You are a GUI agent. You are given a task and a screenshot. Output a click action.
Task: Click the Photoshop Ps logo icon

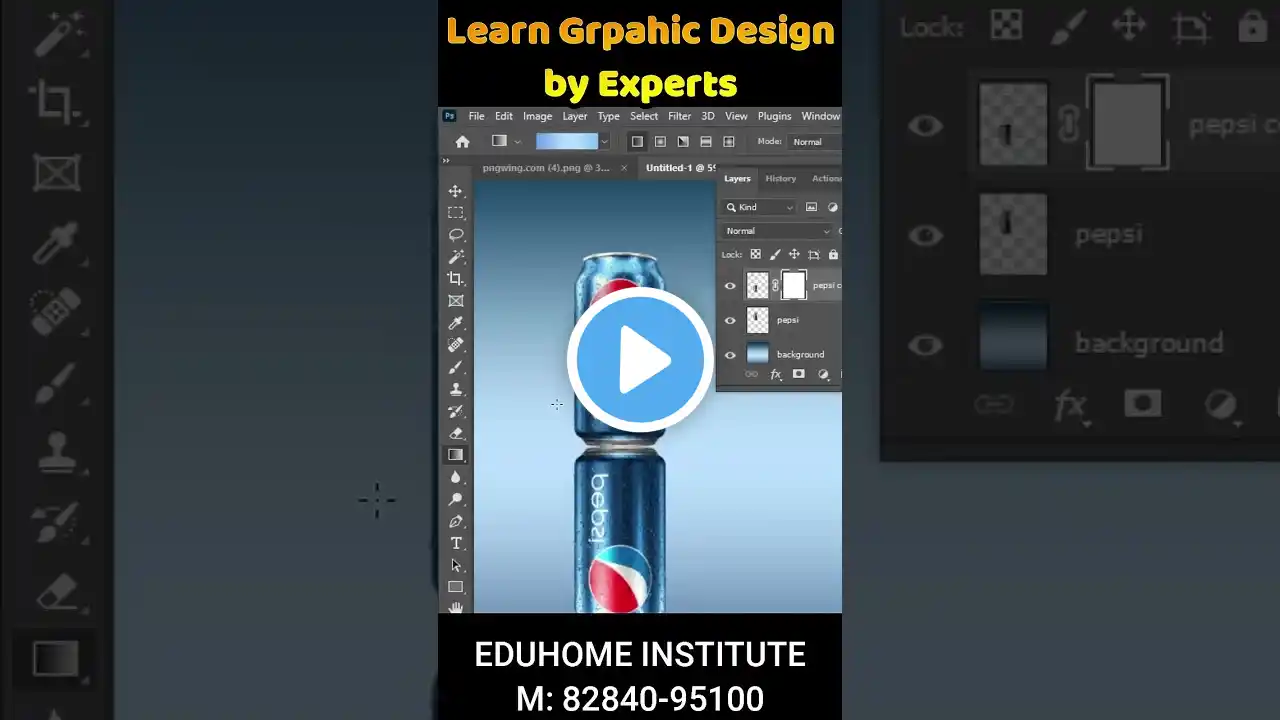pyautogui.click(x=450, y=116)
